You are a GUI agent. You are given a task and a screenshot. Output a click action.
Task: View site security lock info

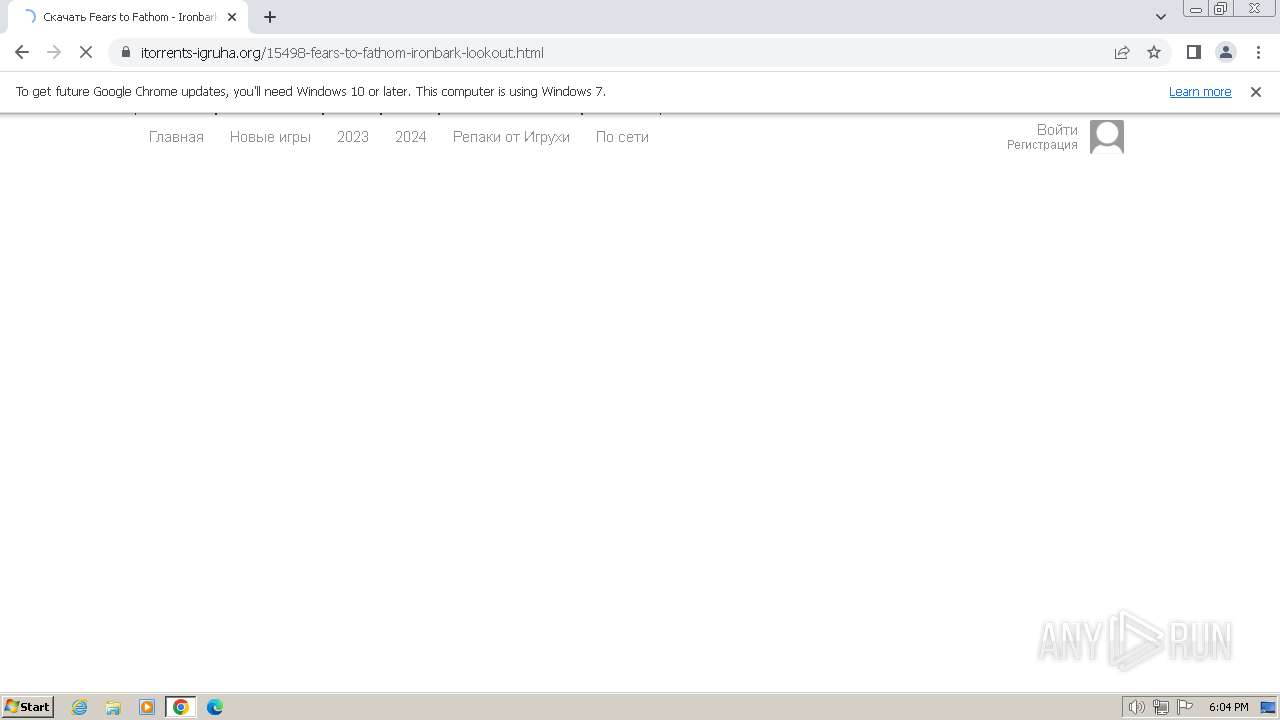click(x=126, y=52)
